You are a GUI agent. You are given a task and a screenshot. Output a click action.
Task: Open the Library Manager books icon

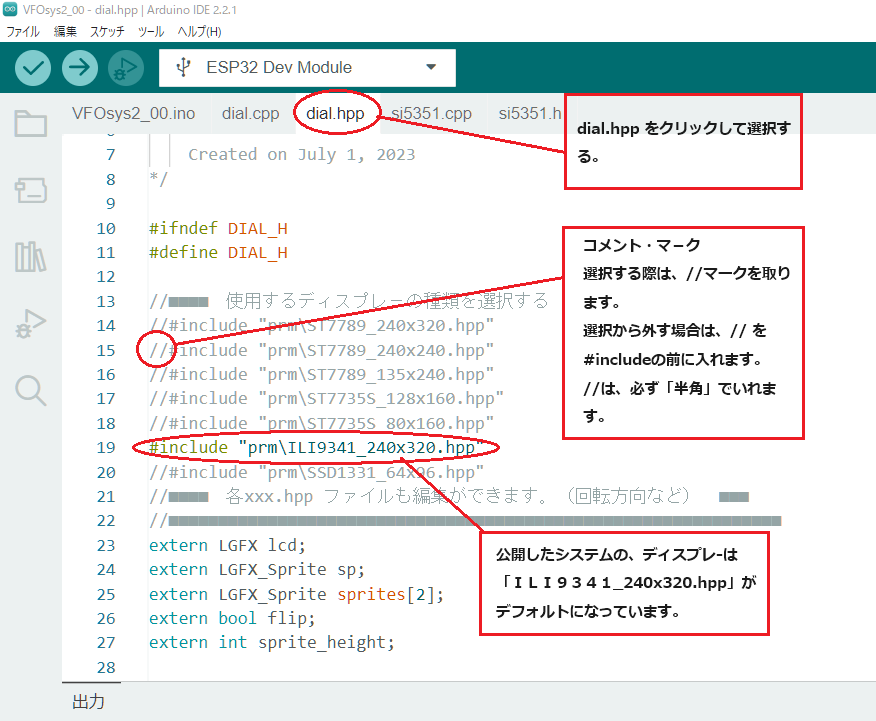[31, 257]
